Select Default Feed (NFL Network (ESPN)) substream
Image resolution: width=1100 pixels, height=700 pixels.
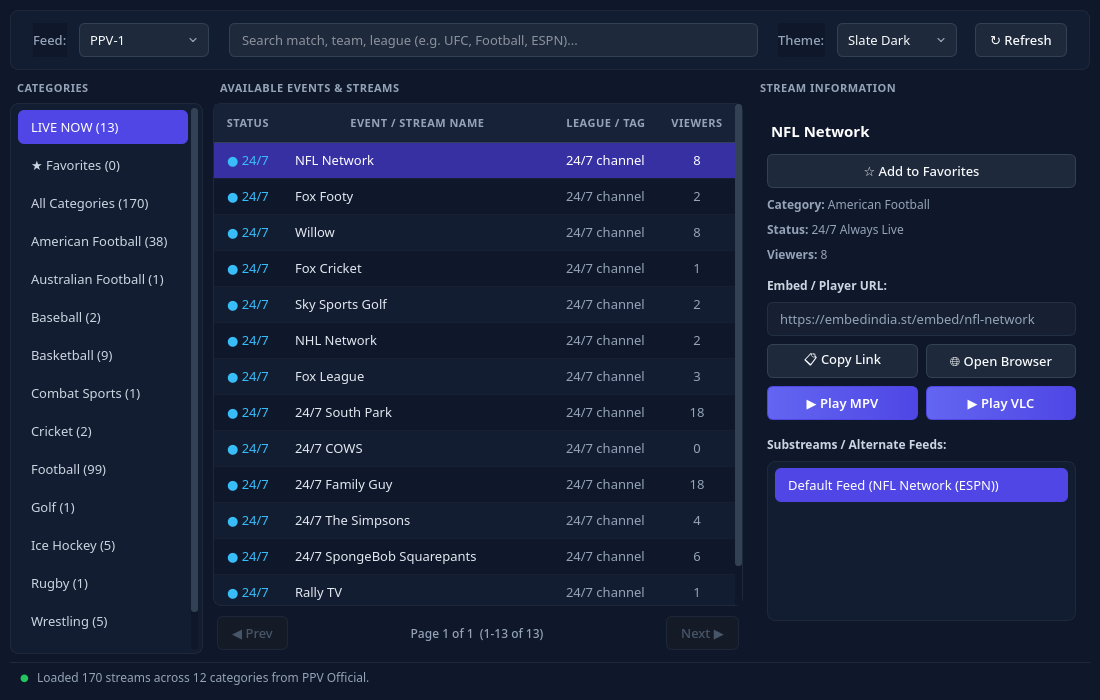coord(921,485)
